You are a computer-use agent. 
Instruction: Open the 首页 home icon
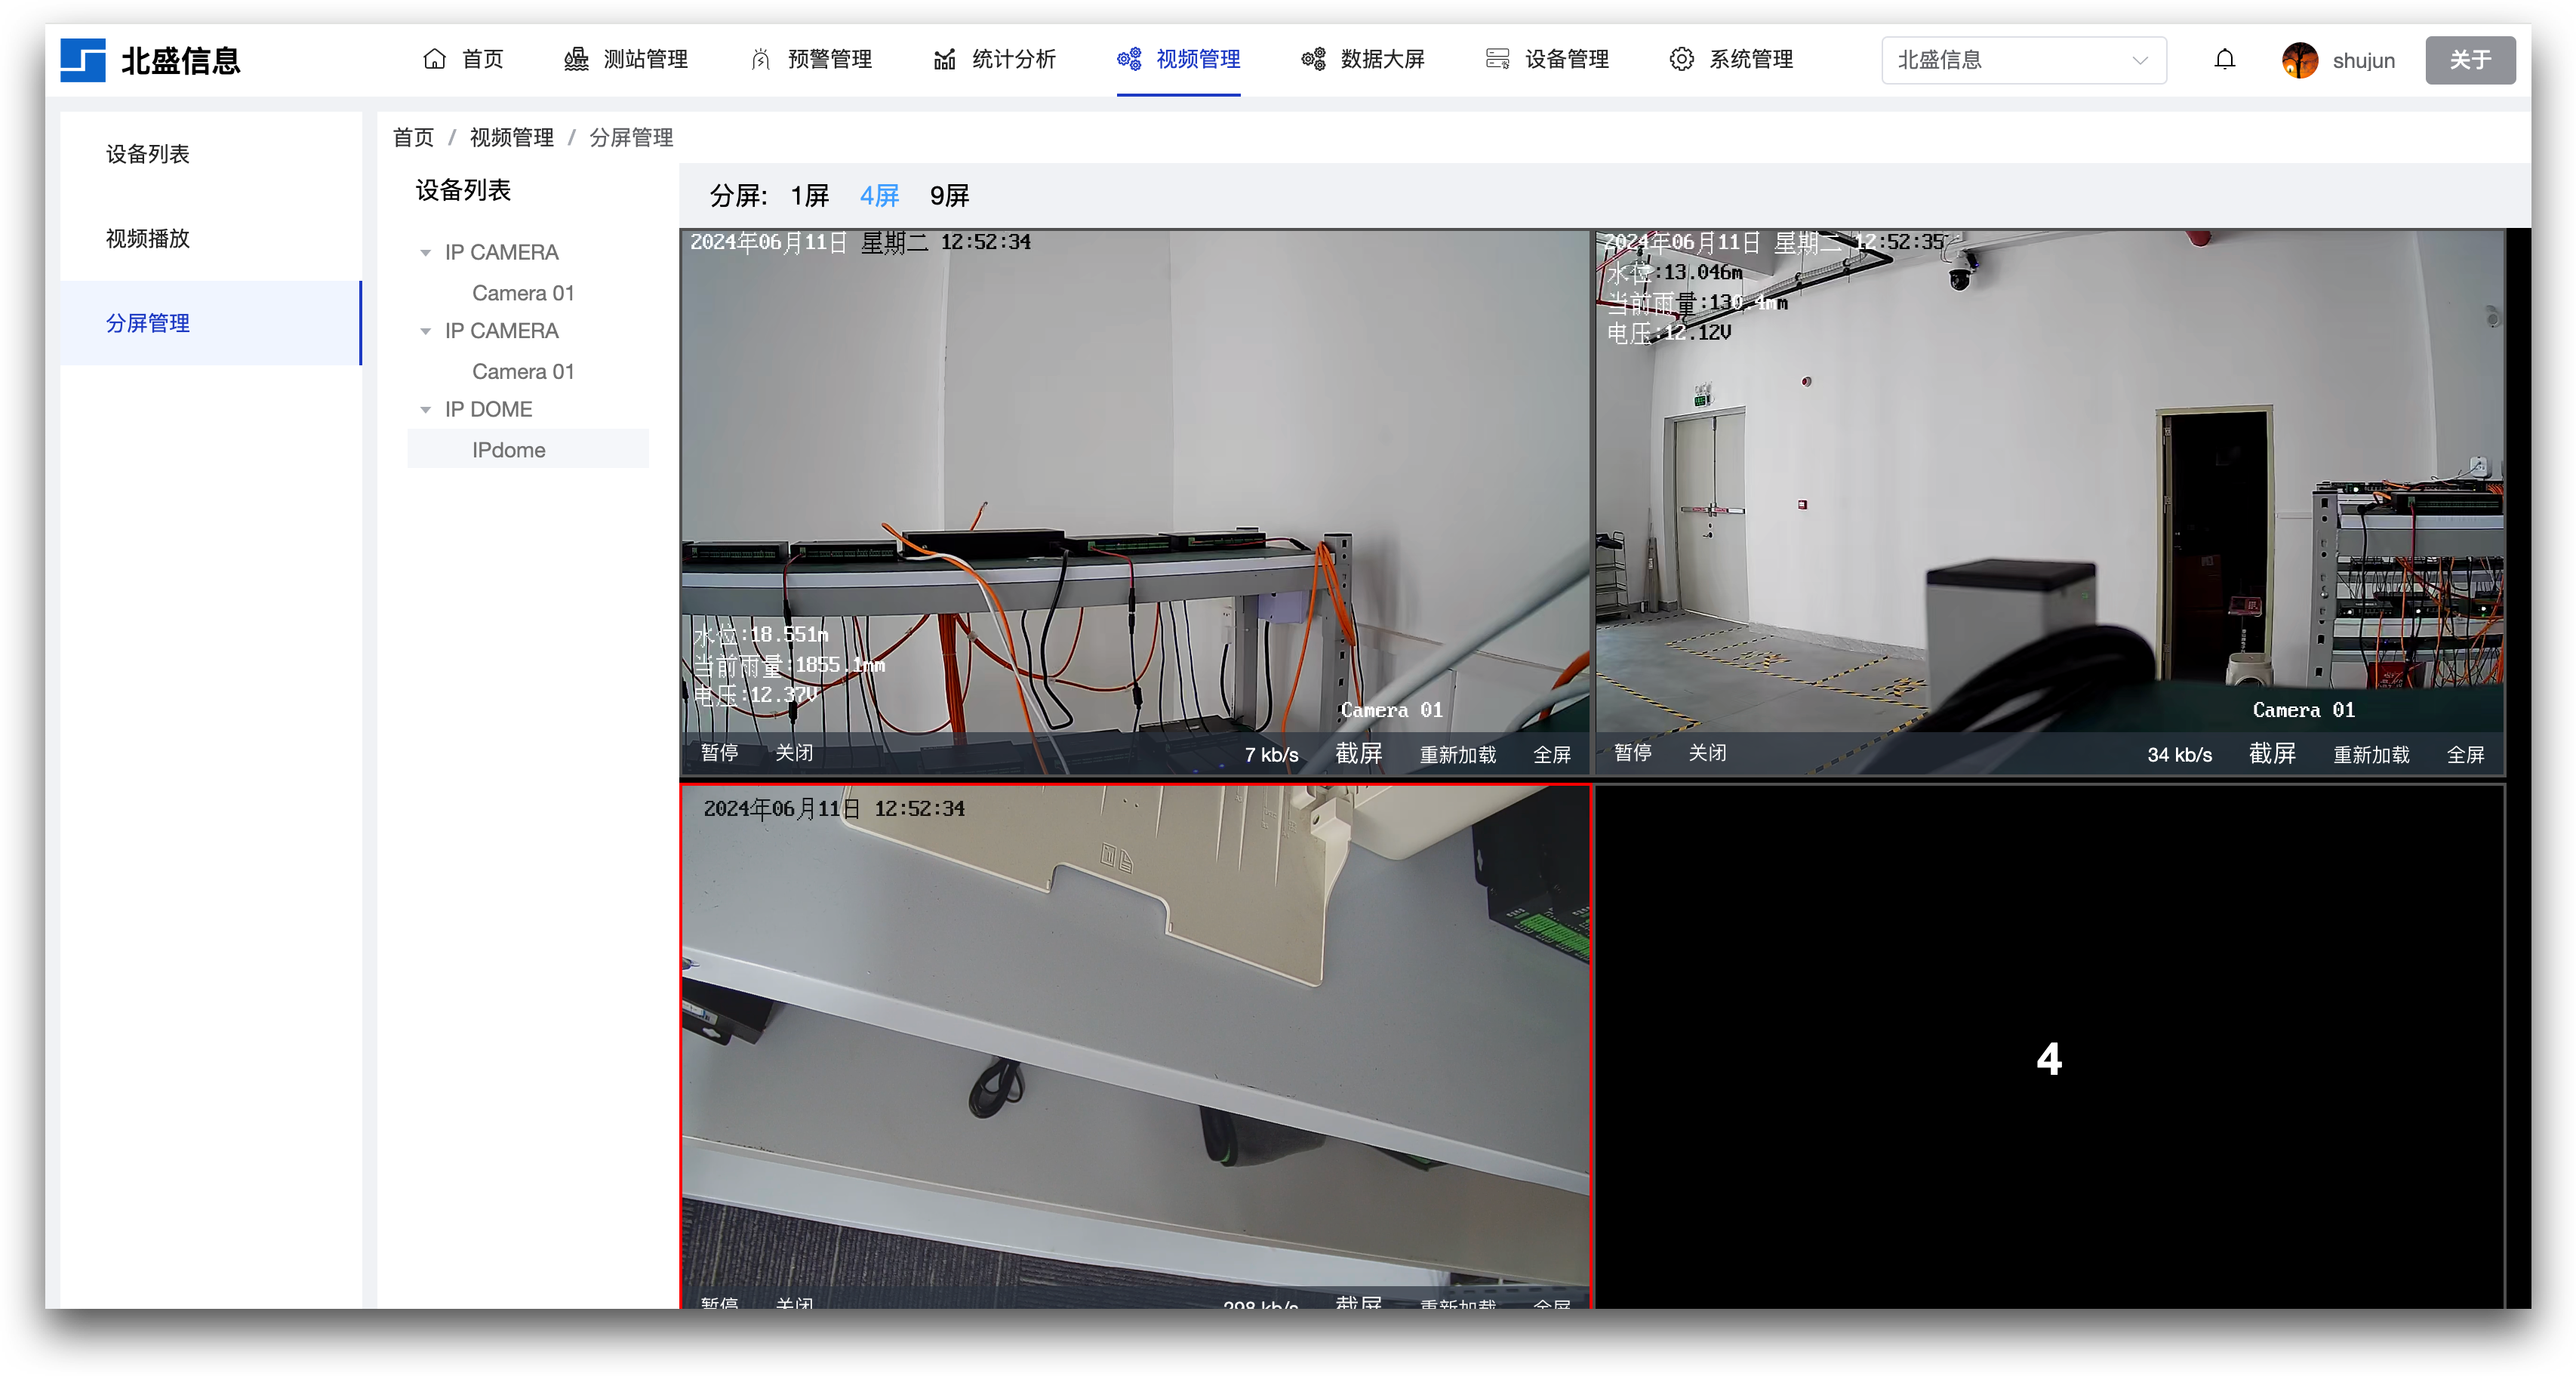tap(434, 59)
